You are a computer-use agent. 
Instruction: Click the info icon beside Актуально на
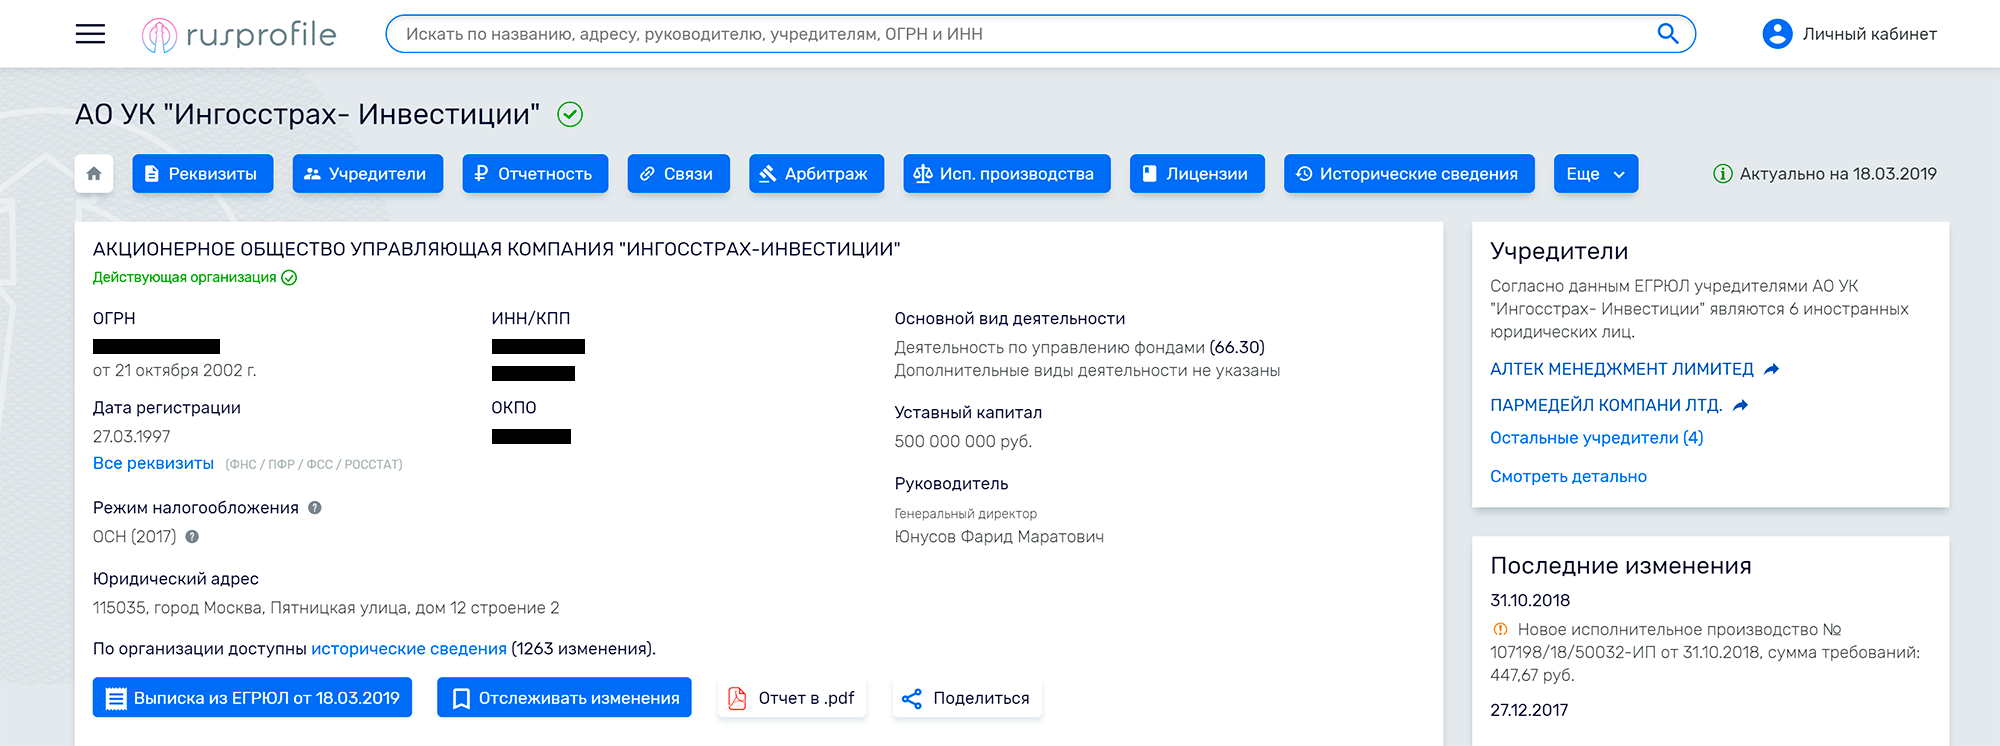point(1722,174)
